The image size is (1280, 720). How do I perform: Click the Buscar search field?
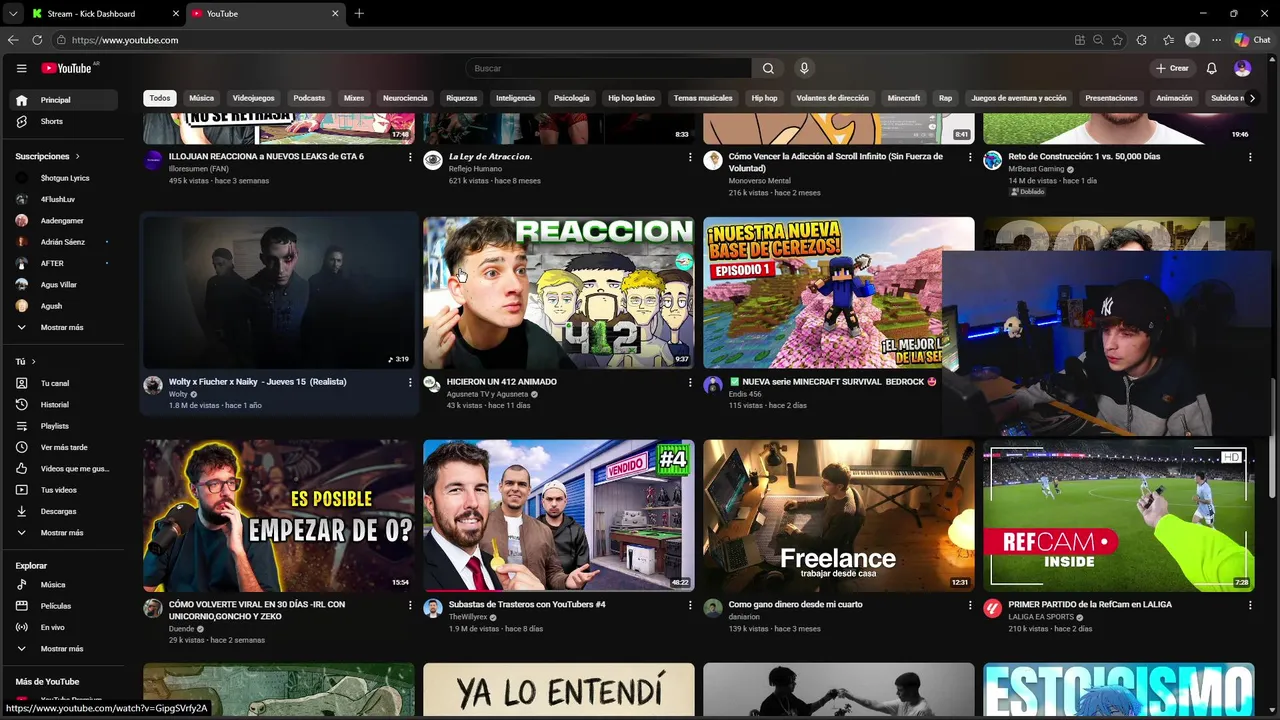pos(608,68)
